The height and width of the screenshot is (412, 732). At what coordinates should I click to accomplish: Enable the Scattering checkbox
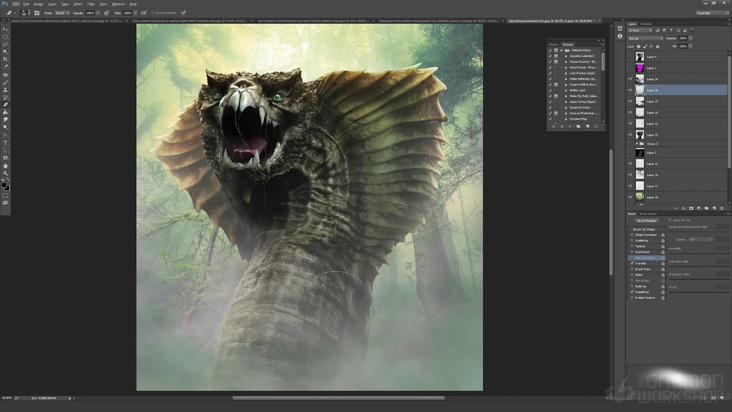click(632, 240)
